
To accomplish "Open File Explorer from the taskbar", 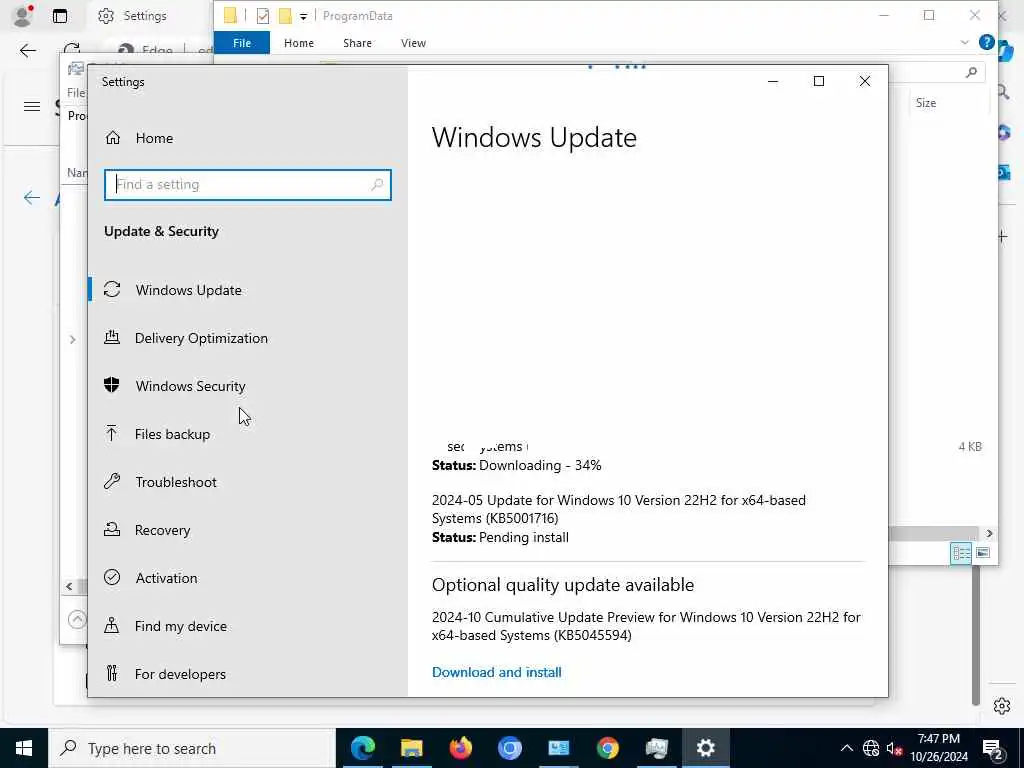I will (411, 748).
